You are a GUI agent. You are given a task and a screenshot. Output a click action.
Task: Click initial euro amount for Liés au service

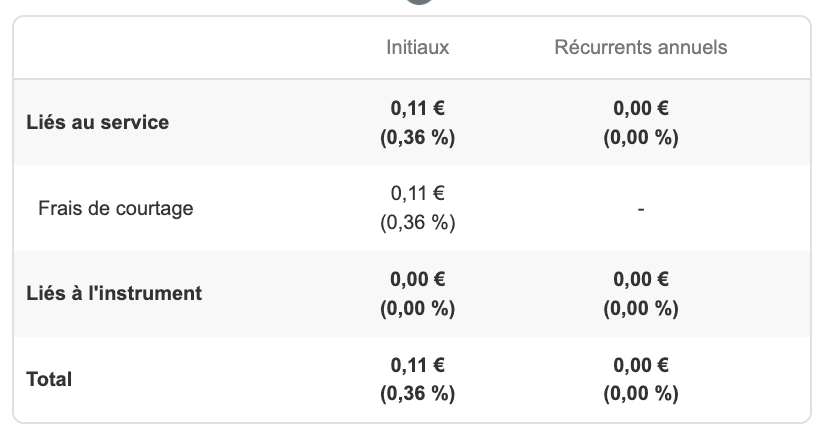(417, 109)
